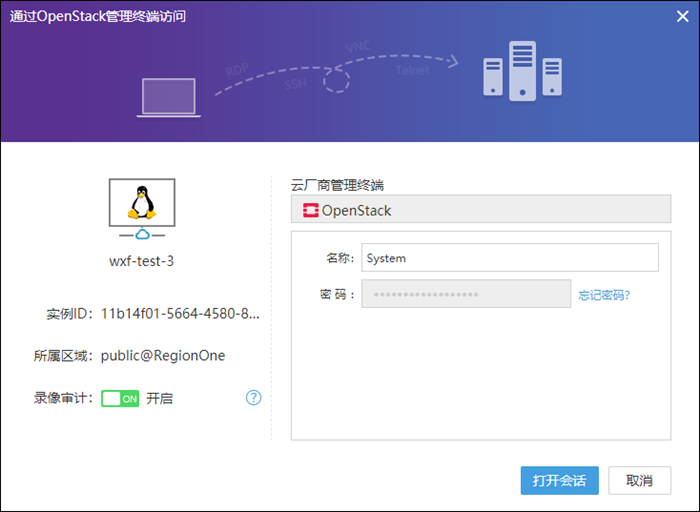Click the 开启 status label
Viewport: 700px width, 512px height.
(159, 398)
